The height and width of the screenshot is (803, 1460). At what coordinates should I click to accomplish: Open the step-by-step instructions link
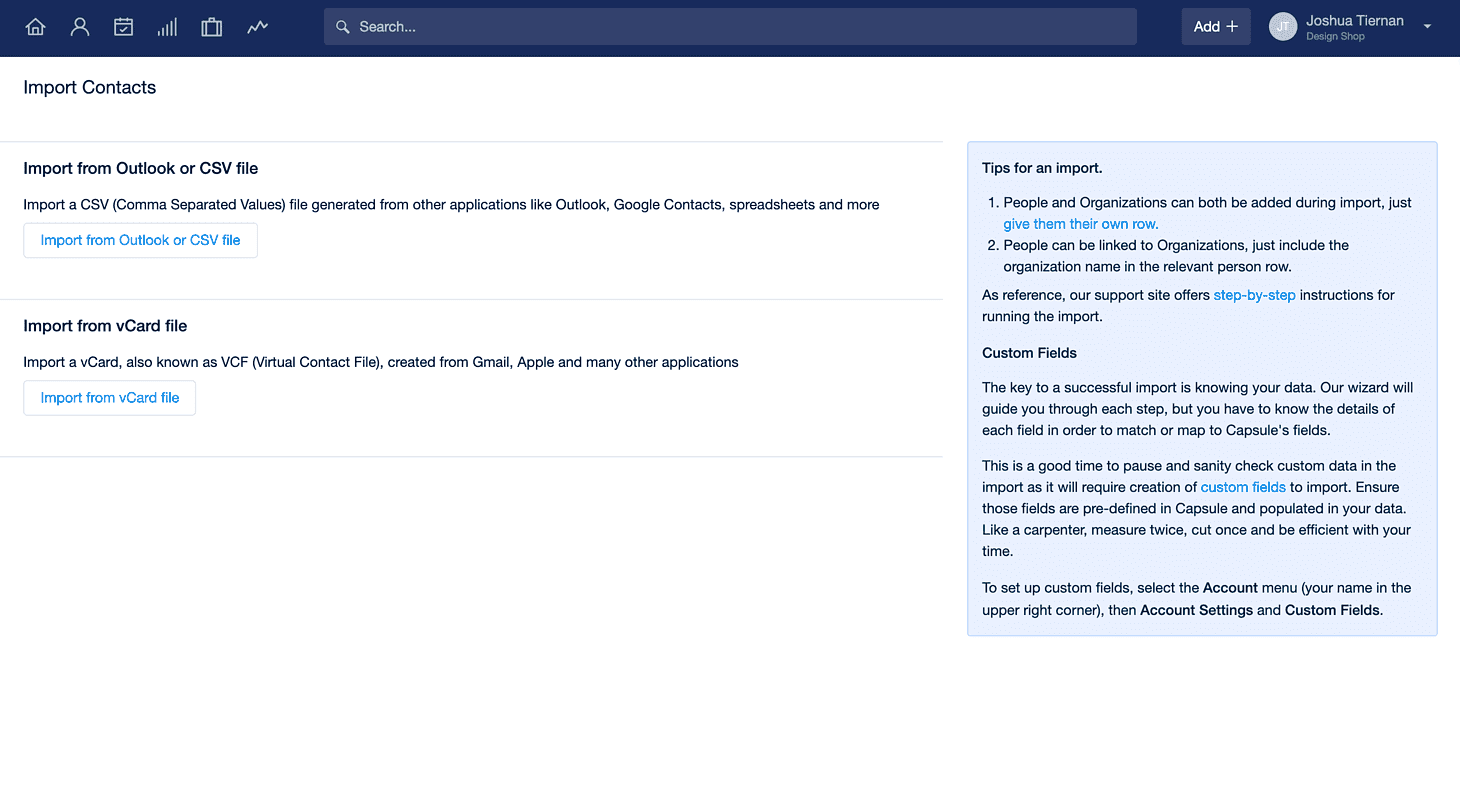click(x=1254, y=295)
